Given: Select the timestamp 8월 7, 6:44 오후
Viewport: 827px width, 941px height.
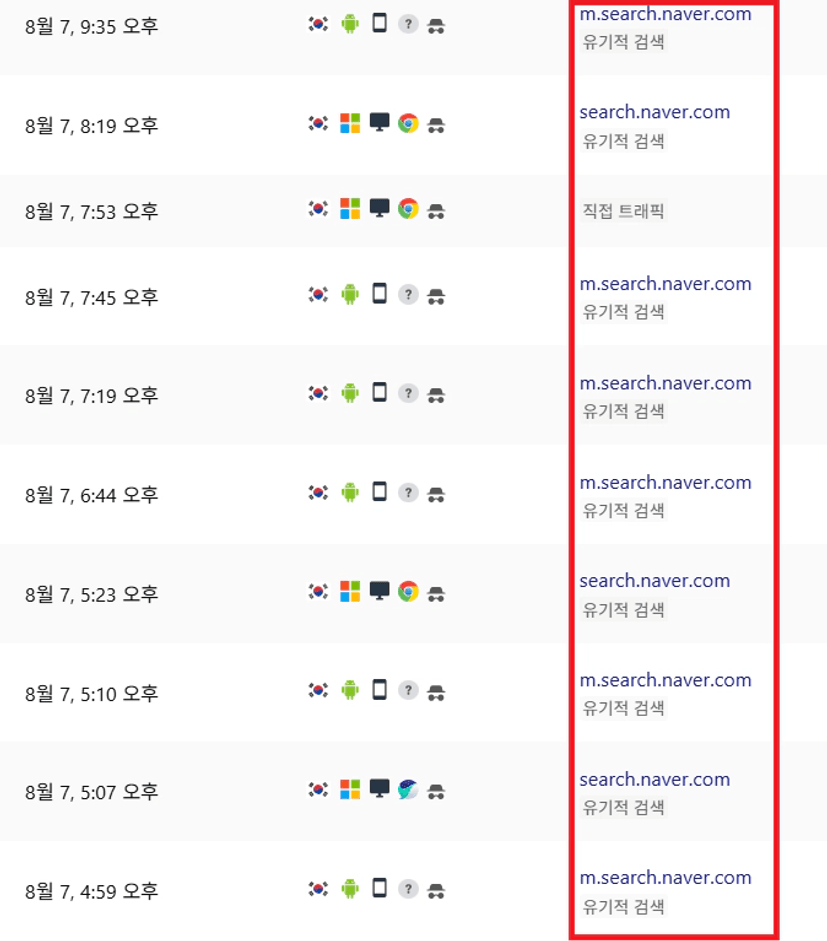Looking at the screenshot, I should (x=91, y=495).
